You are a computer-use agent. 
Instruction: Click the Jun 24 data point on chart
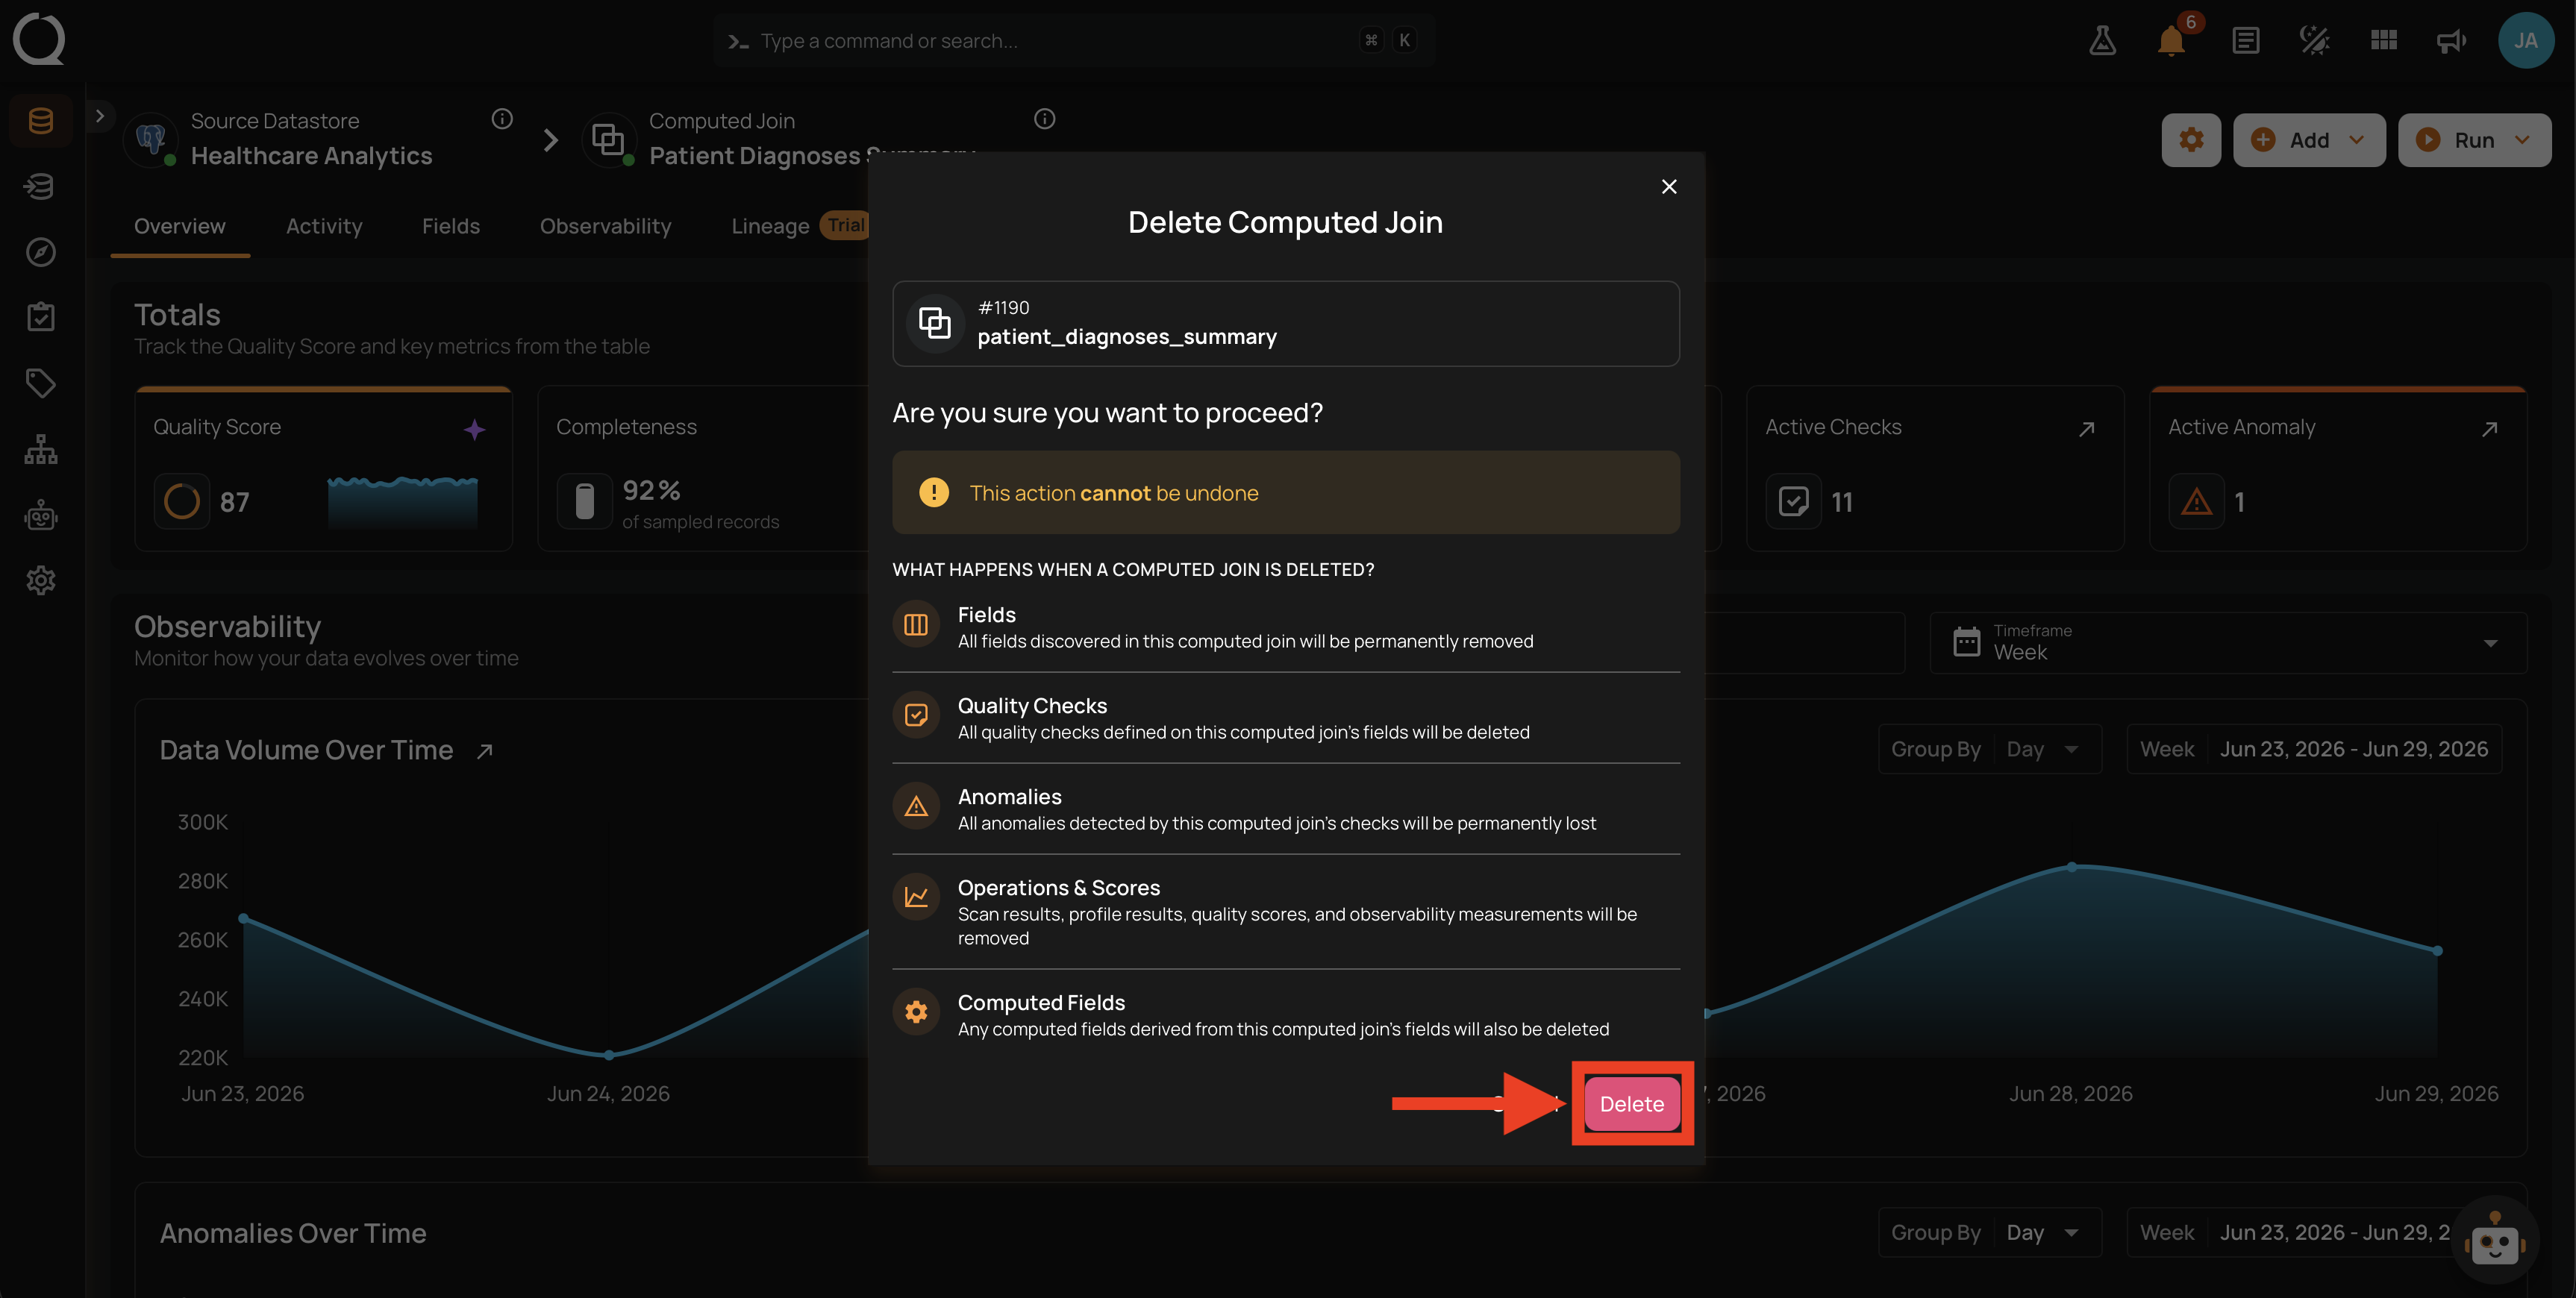[609, 1054]
